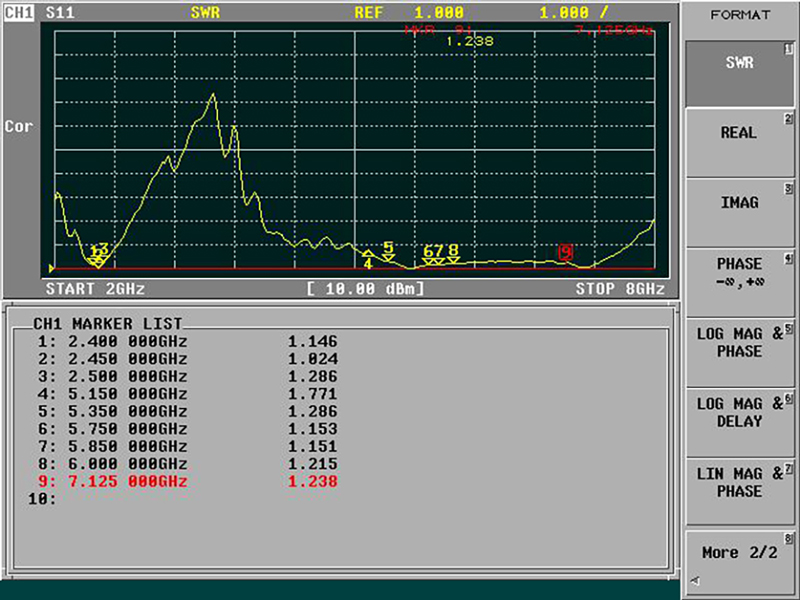Select LIN MAG & PHASE softkey
Image resolution: width=800 pixels, height=600 pixels.
(739, 492)
